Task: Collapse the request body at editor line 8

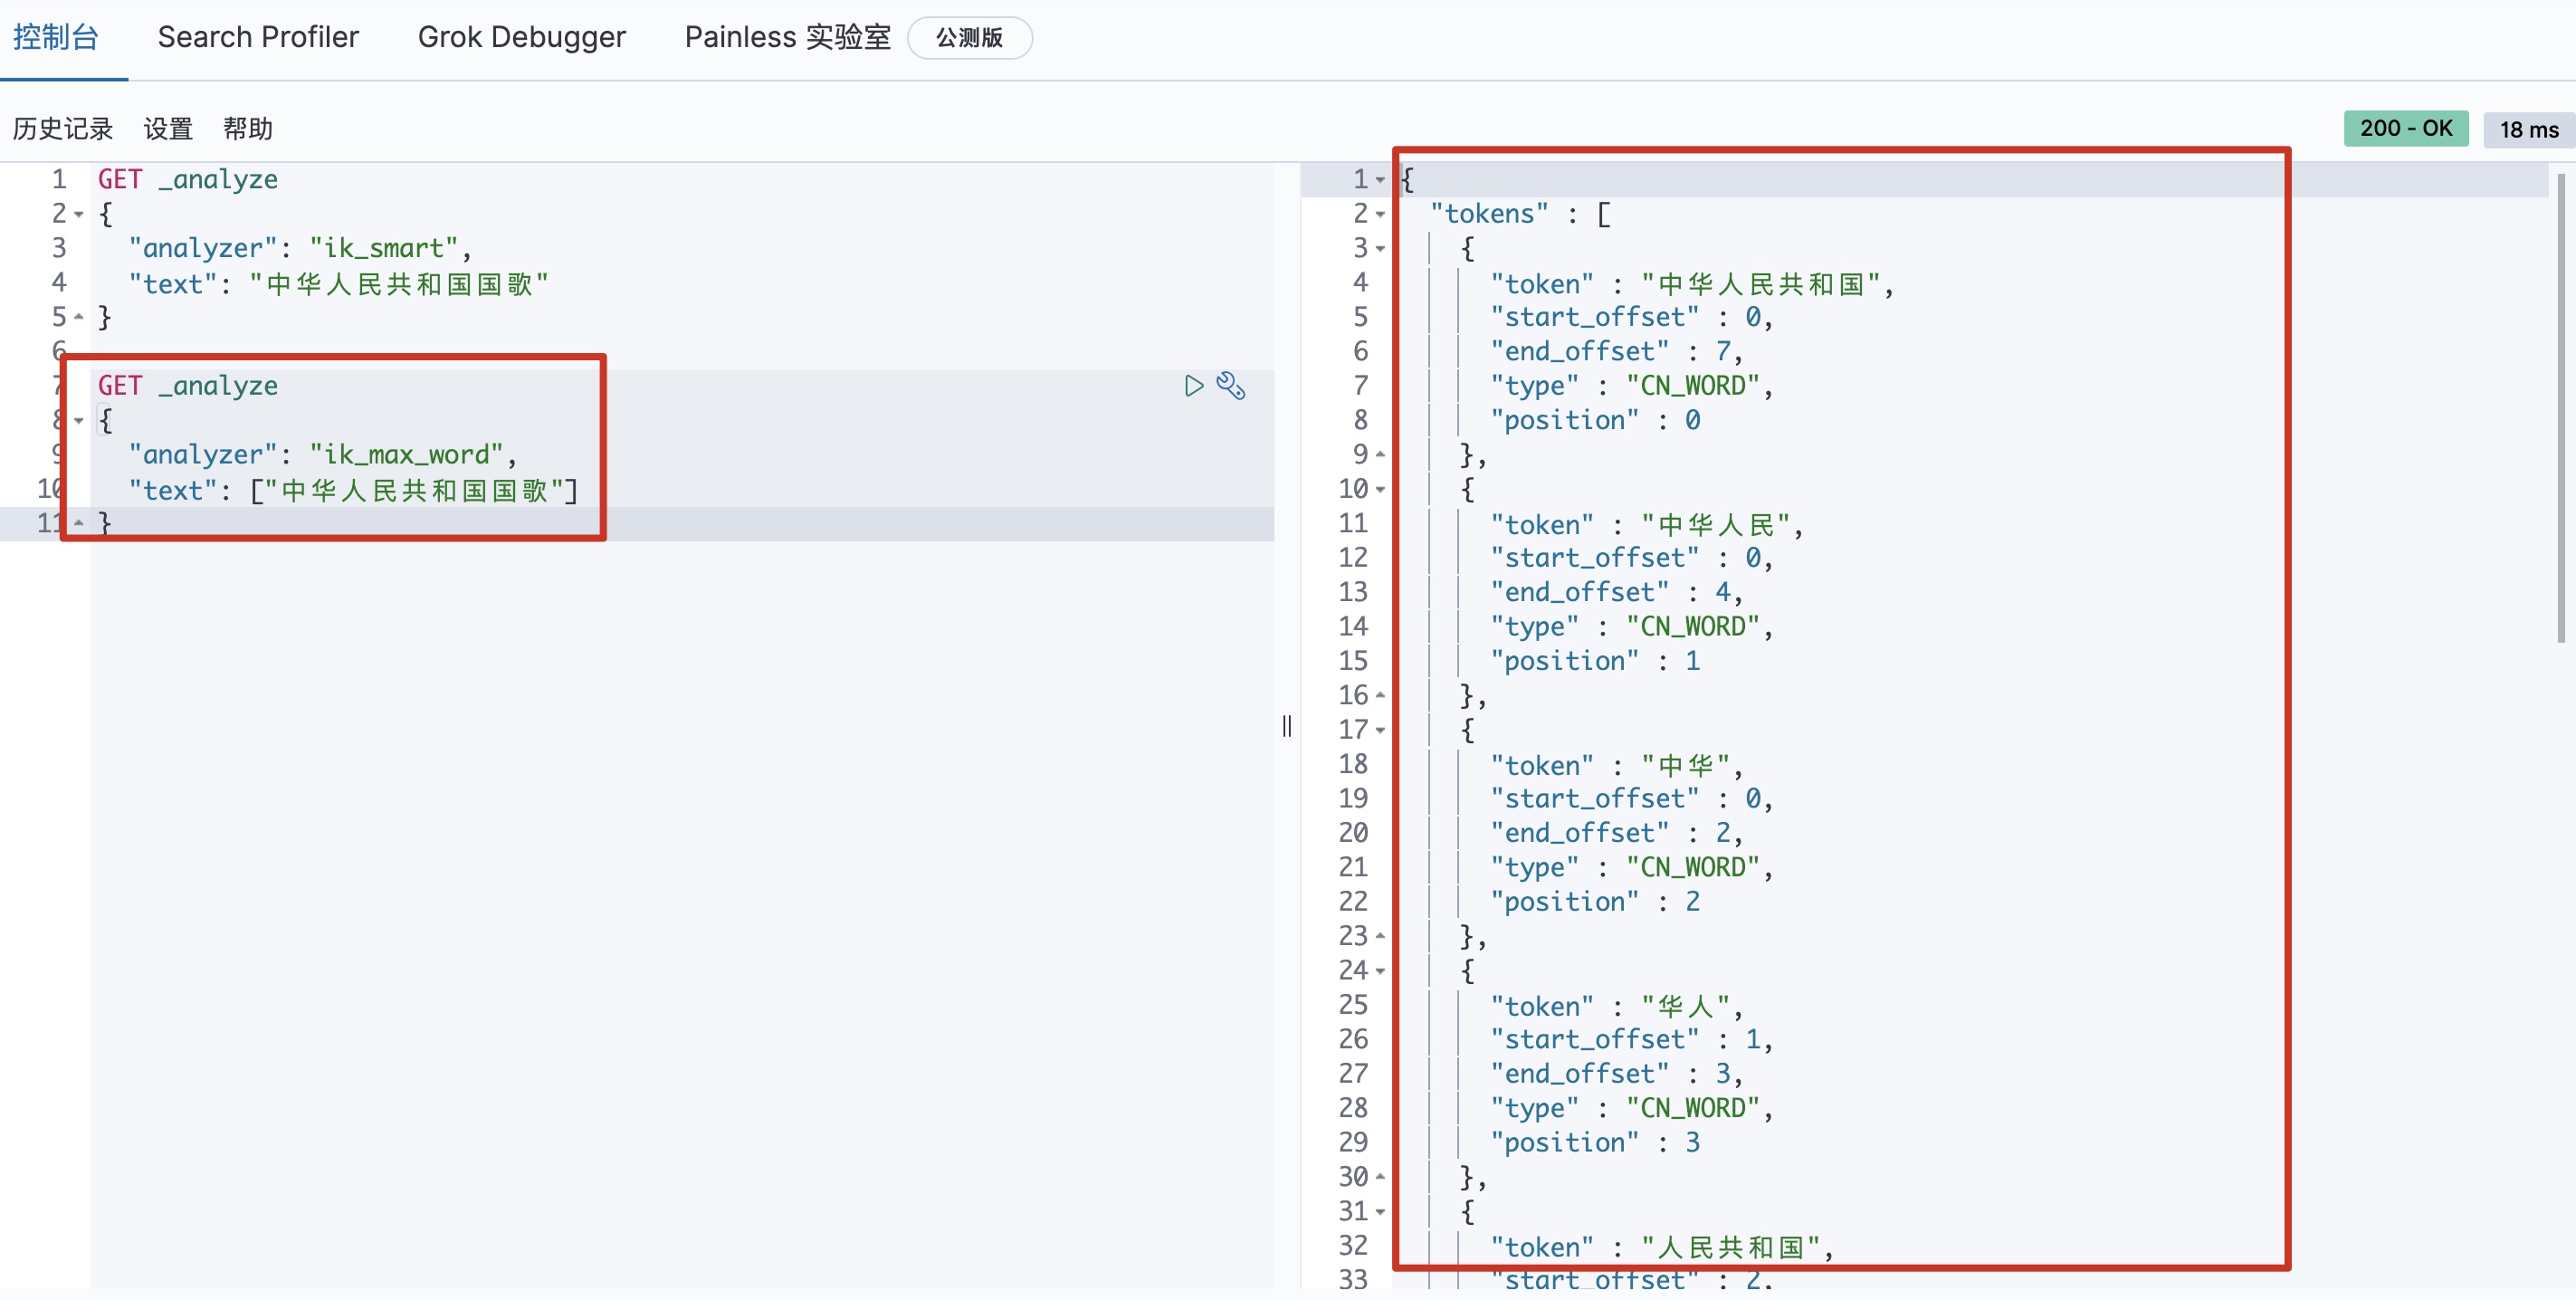Action: tap(79, 420)
